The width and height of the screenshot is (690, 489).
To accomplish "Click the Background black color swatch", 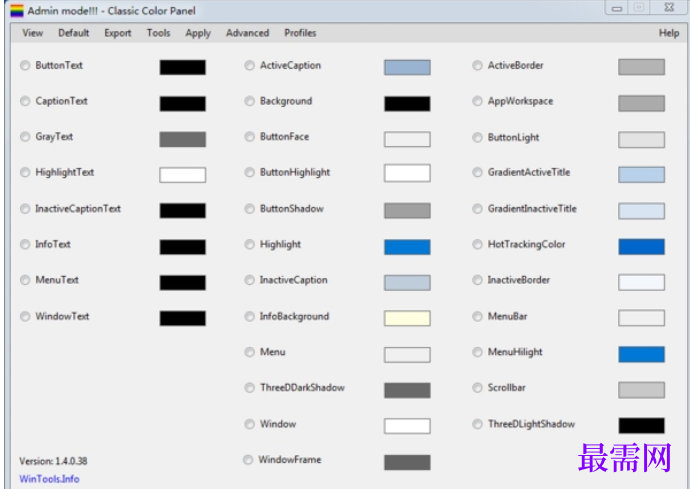I will tap(407, 103).
